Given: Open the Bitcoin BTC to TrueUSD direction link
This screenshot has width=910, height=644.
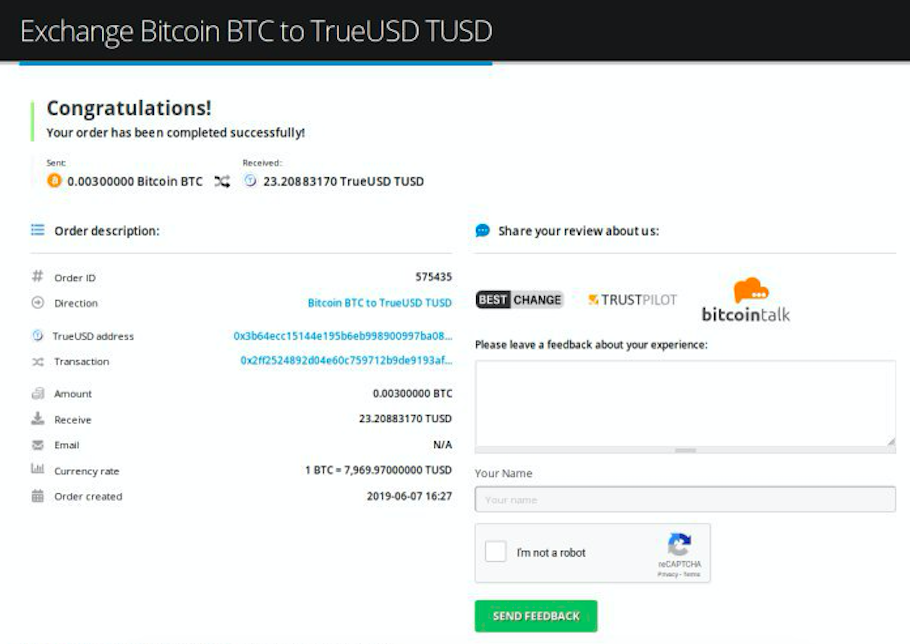Looking at the screenshot, I should tap(379, 303).
